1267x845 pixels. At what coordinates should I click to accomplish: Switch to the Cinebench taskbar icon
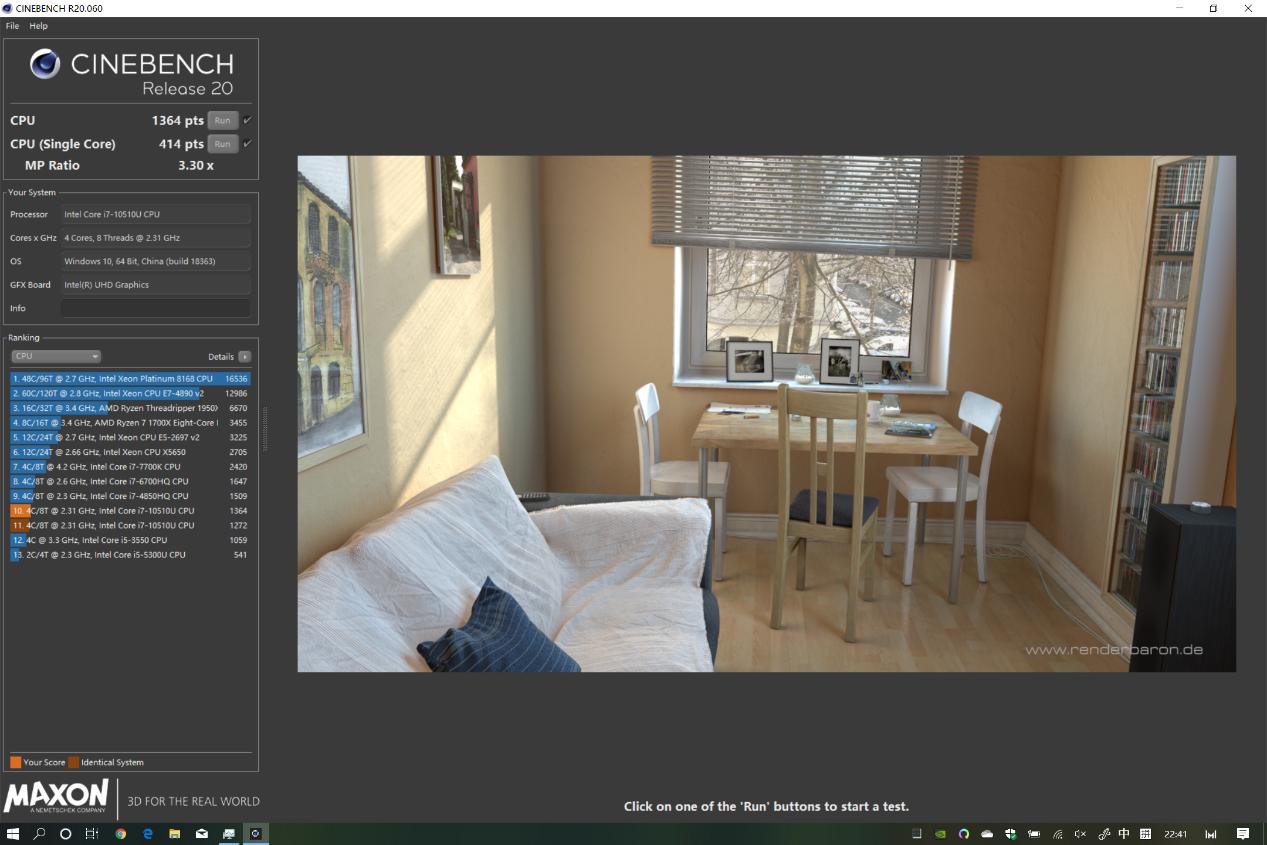pyautogui.click(x=256, y=833)
